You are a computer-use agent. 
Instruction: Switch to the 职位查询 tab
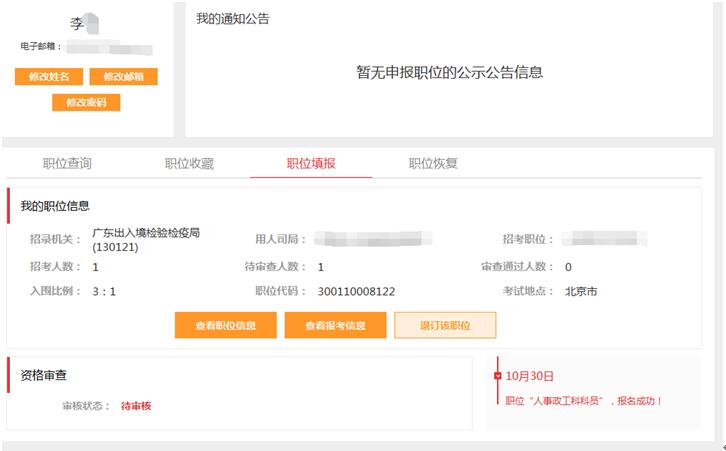click(68, 164)
